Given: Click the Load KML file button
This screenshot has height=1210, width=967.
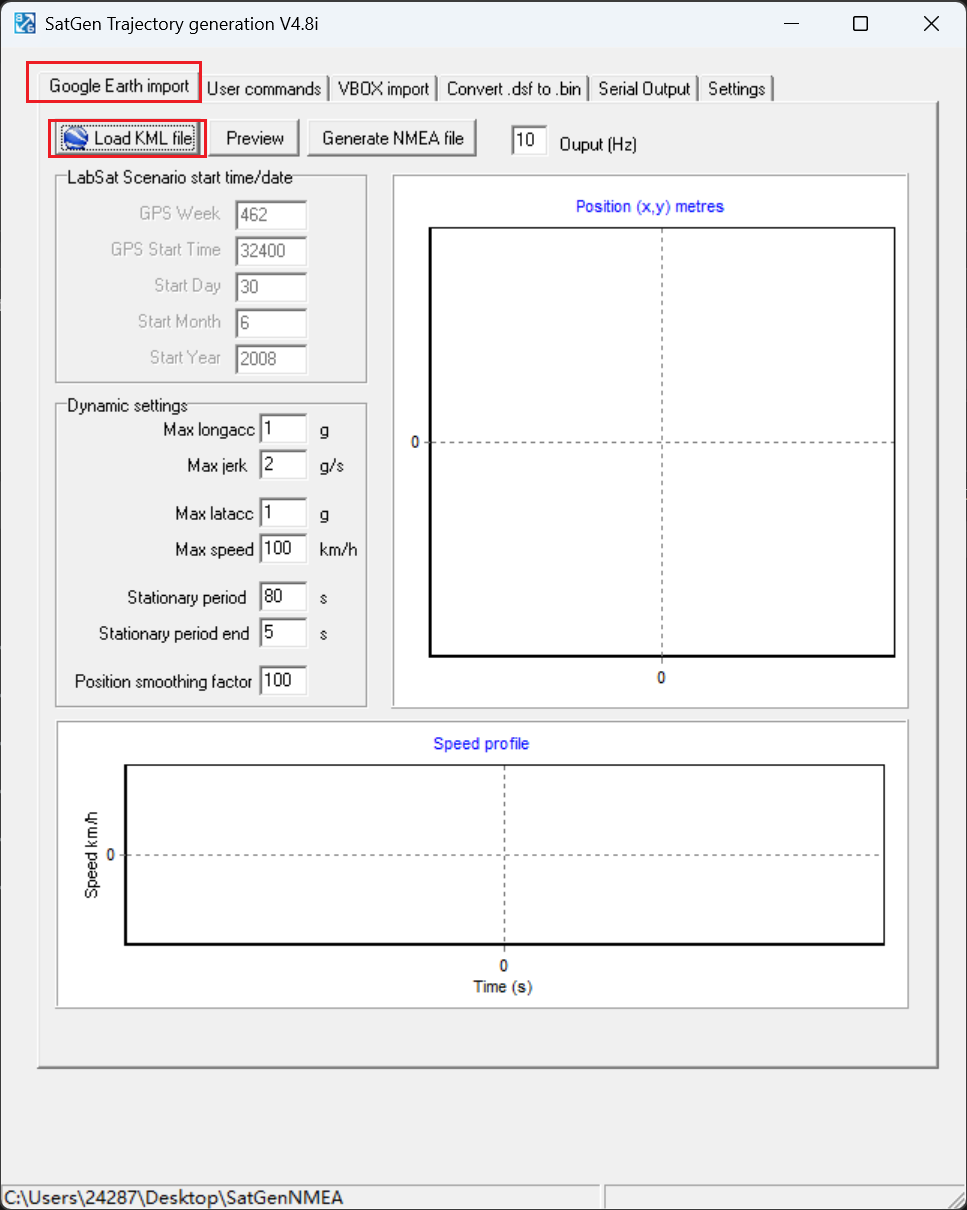Looking at the screenshot, I should [x=128, y=138].
